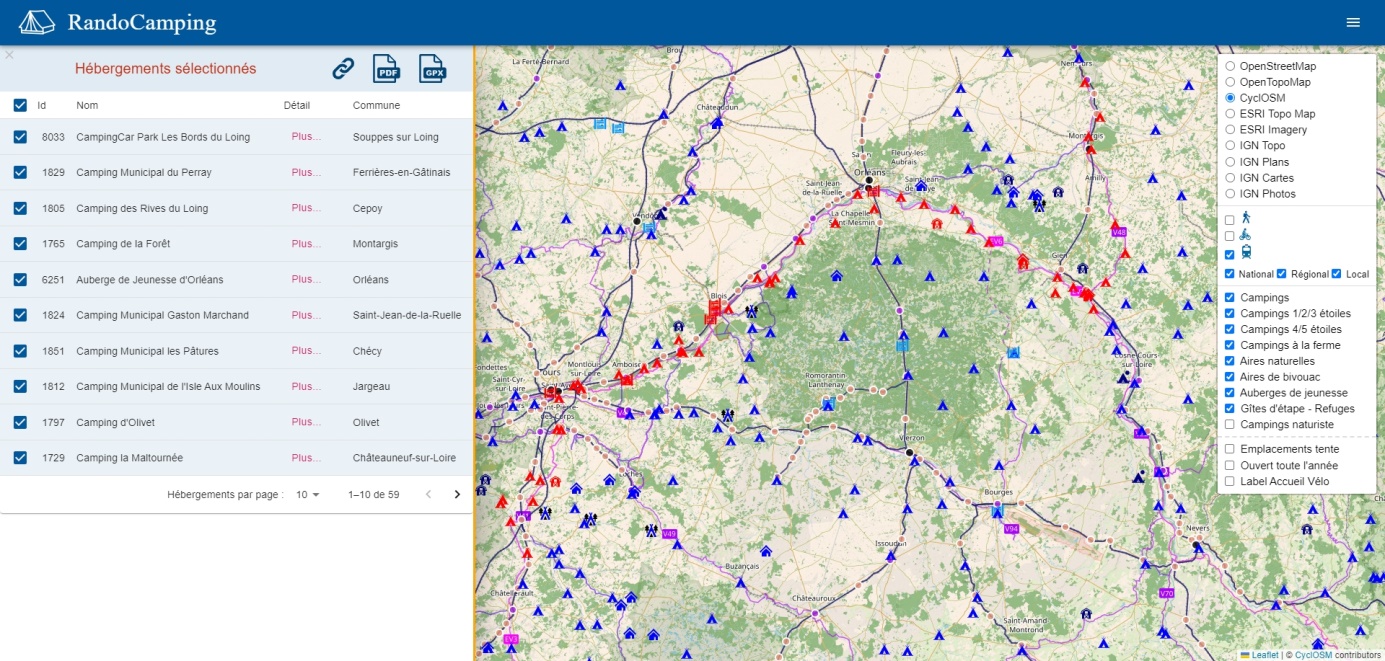Click the RandoCamping tent logo
The image size is (1385, 661).
tap(37, 22)
